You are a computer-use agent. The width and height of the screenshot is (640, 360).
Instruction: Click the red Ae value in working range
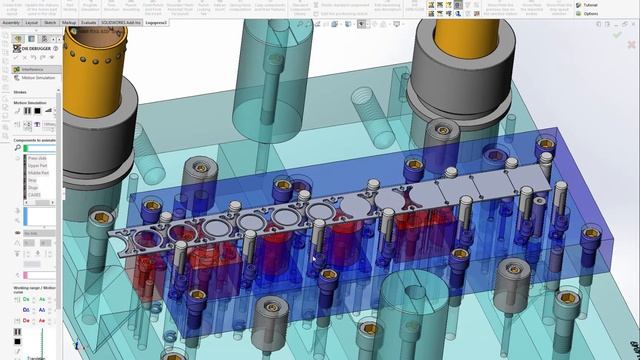[42, 320]
